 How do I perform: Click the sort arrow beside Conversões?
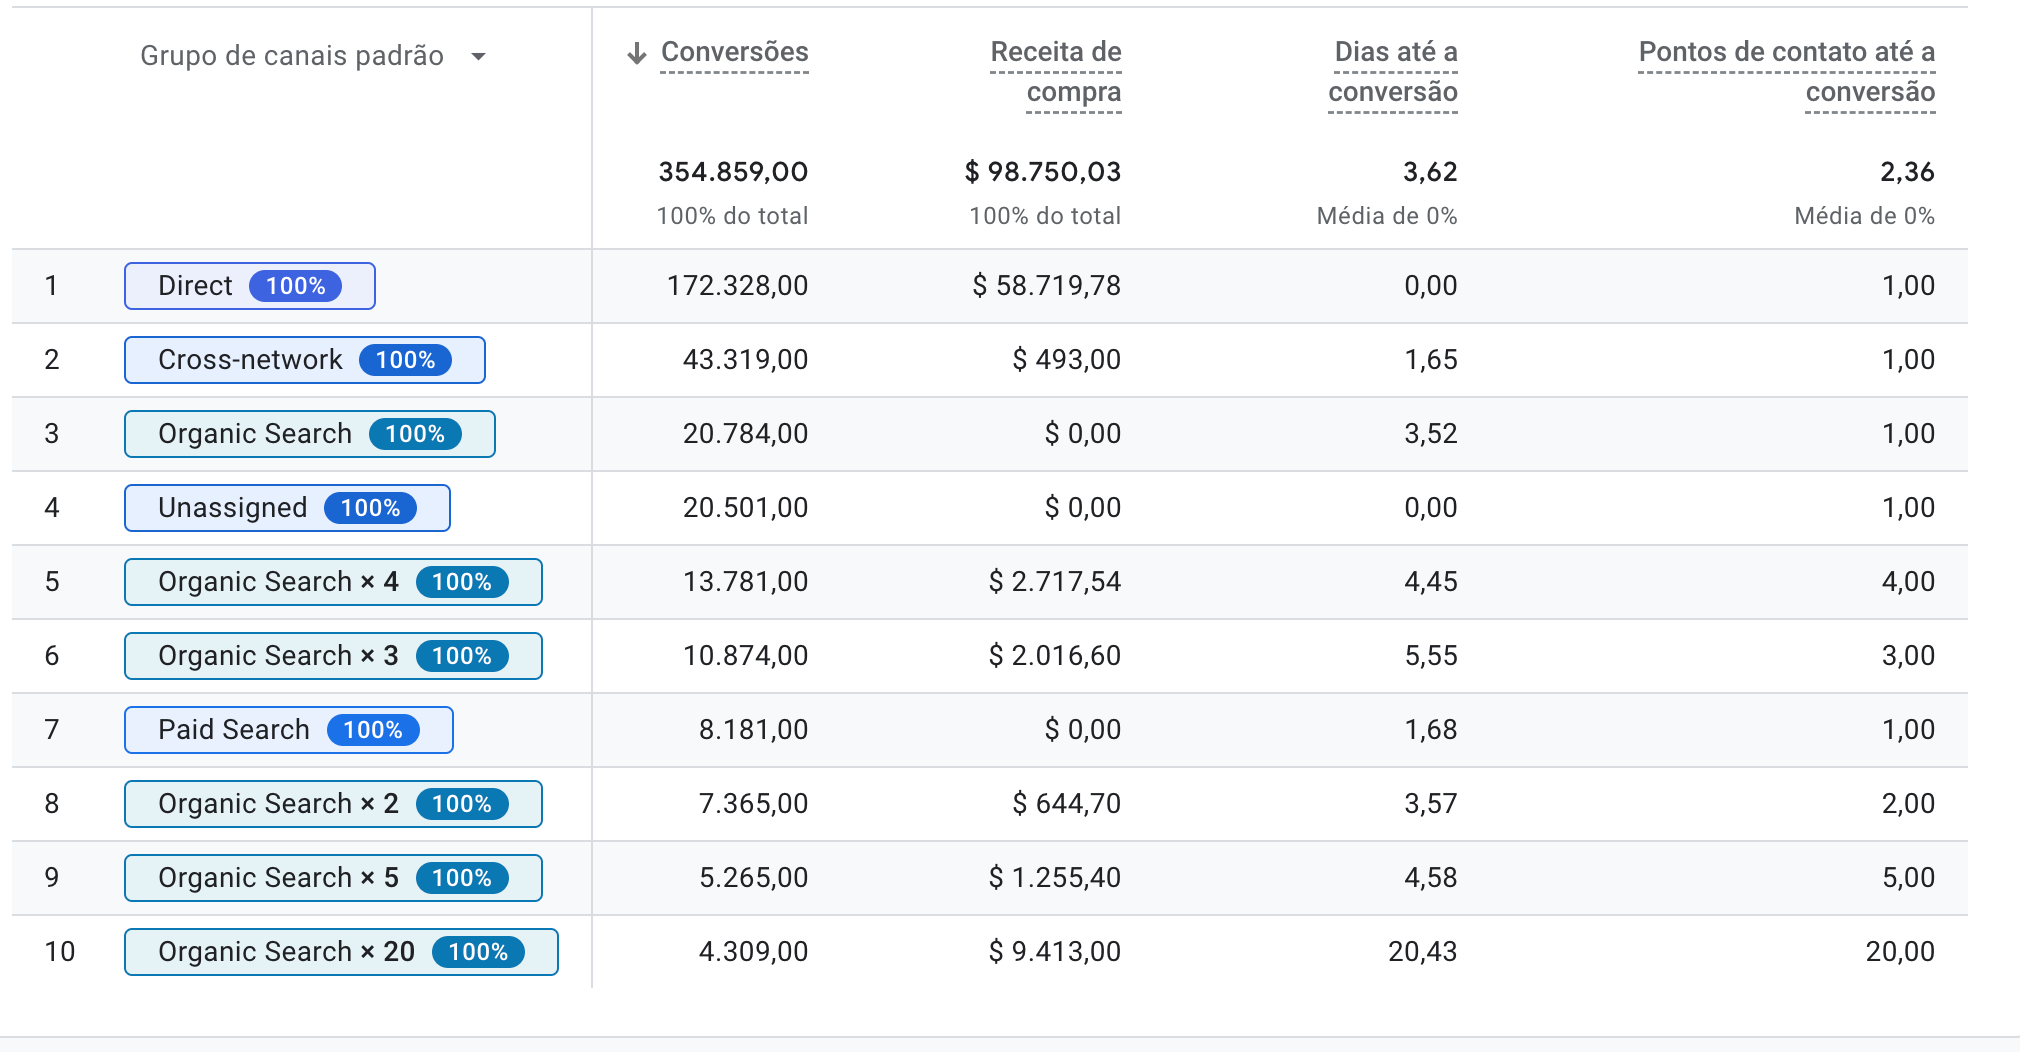[x=636, y=54]
